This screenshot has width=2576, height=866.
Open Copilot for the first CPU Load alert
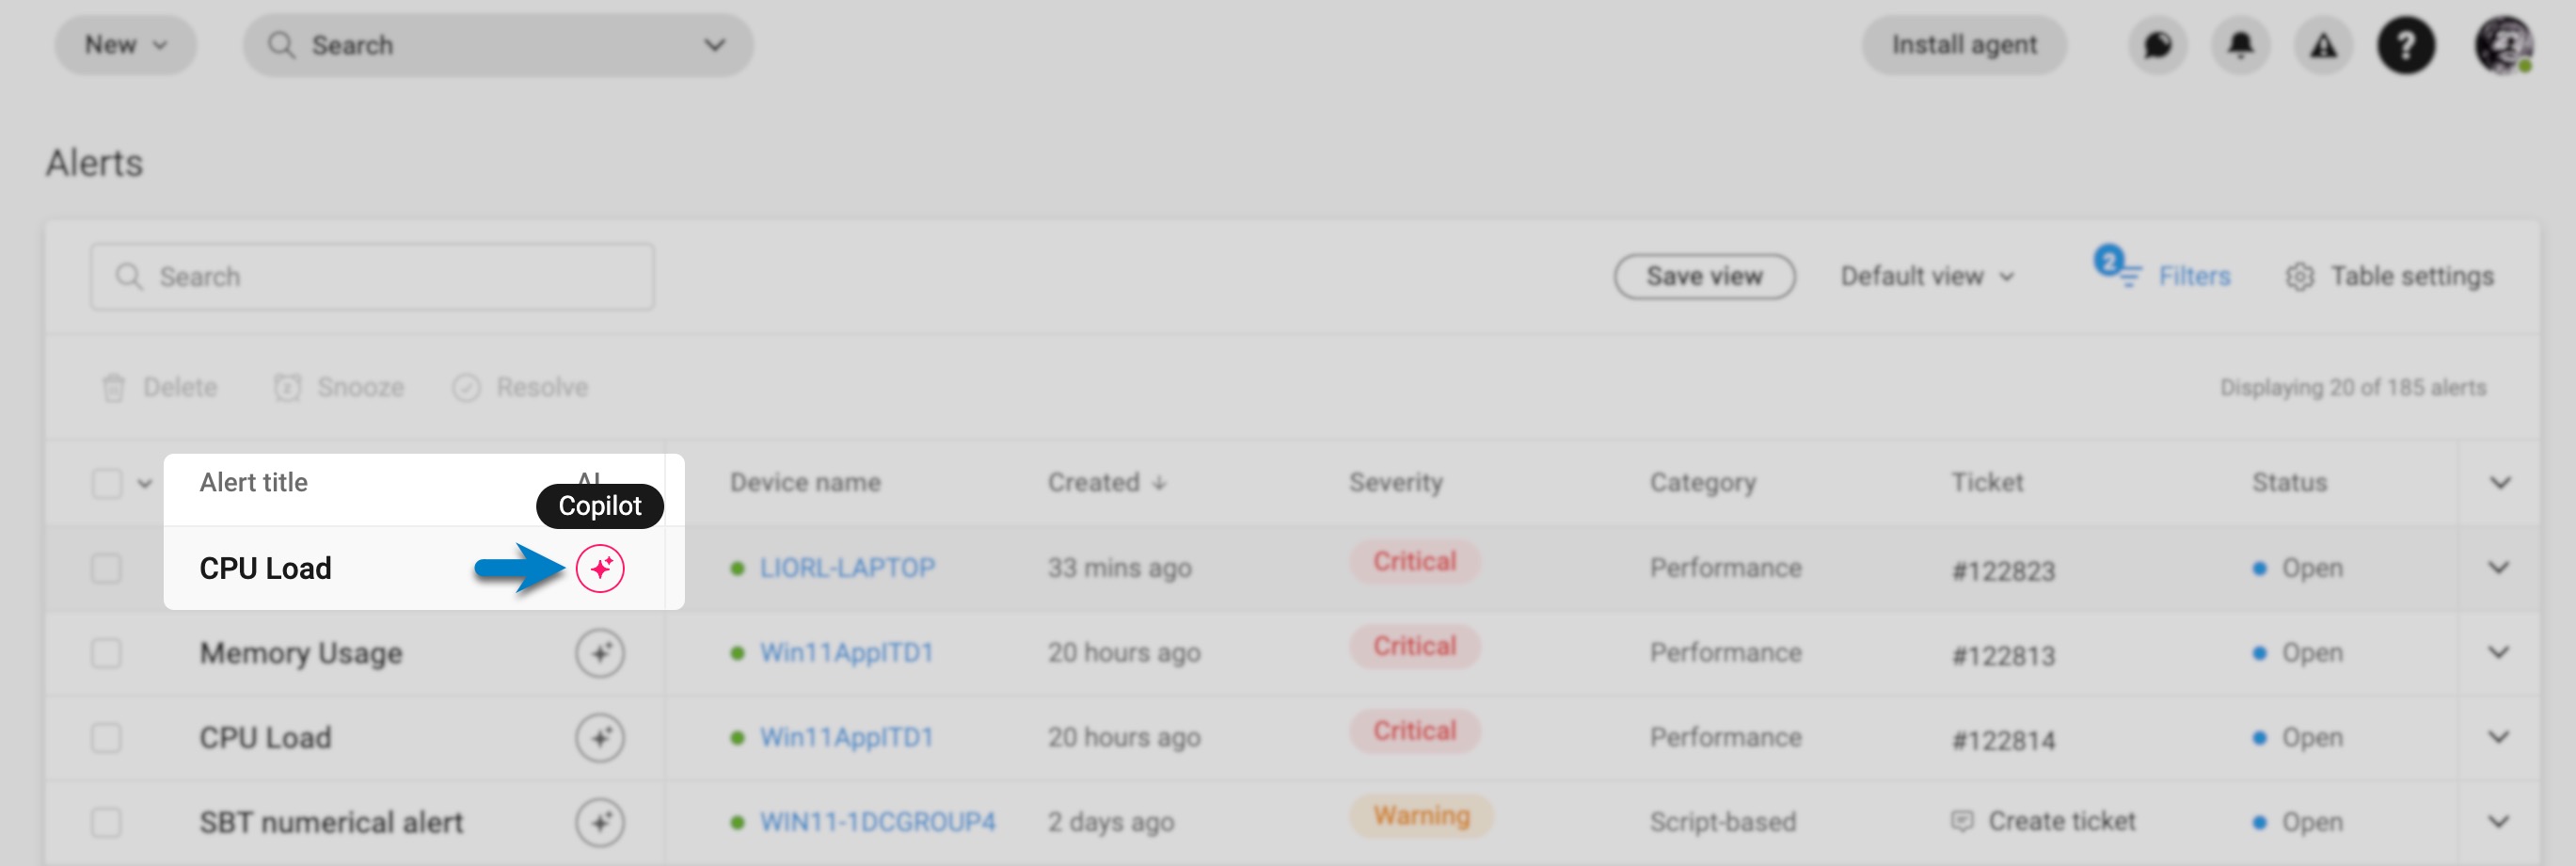(600, 568)
